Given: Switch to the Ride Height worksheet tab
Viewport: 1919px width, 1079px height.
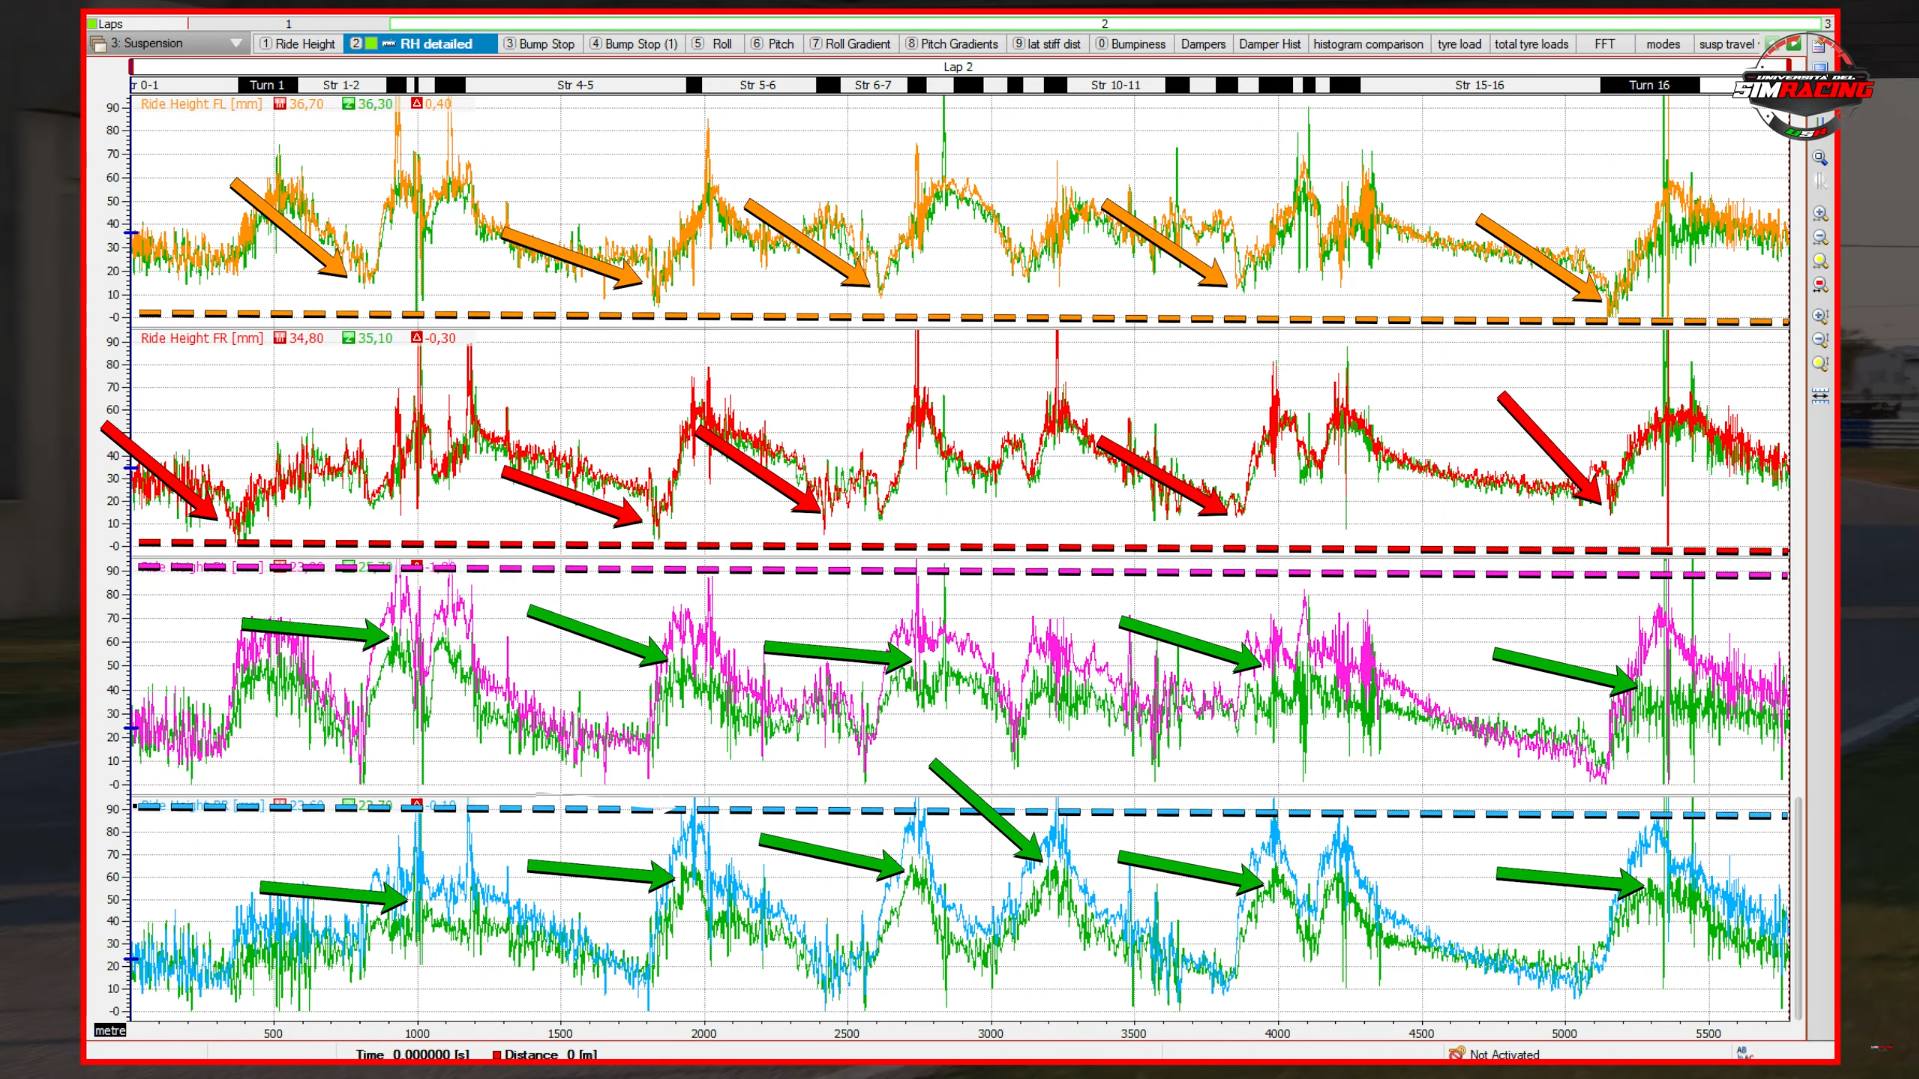Looking at the screenshot, I should tap(297, 44).
